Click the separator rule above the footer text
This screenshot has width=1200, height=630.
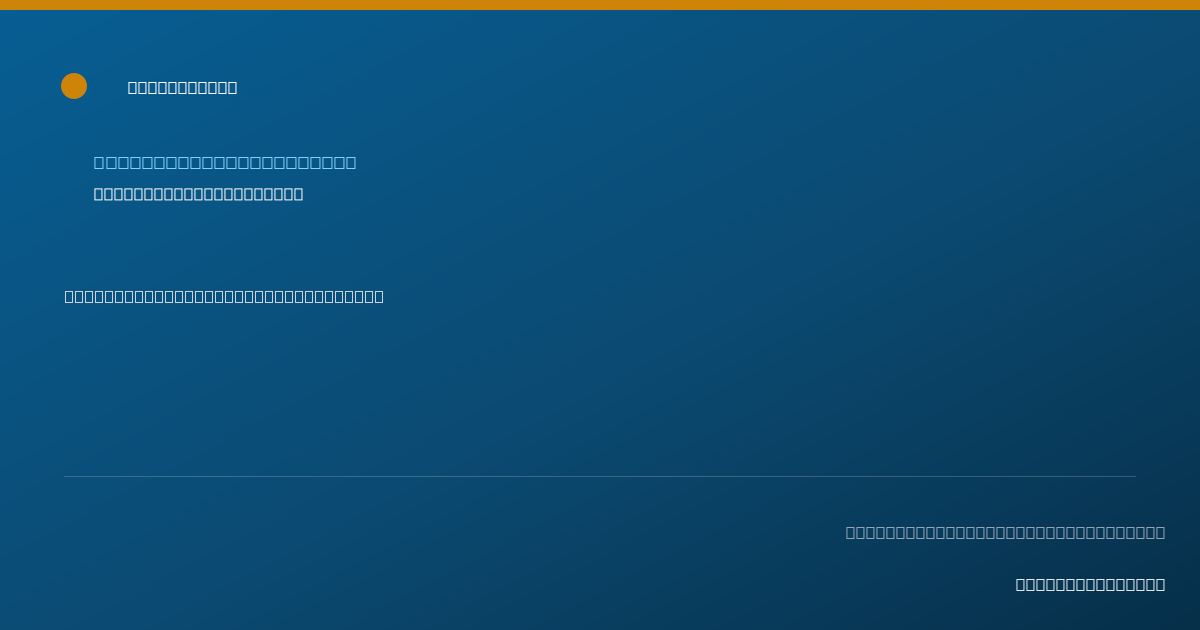point(600,476)
